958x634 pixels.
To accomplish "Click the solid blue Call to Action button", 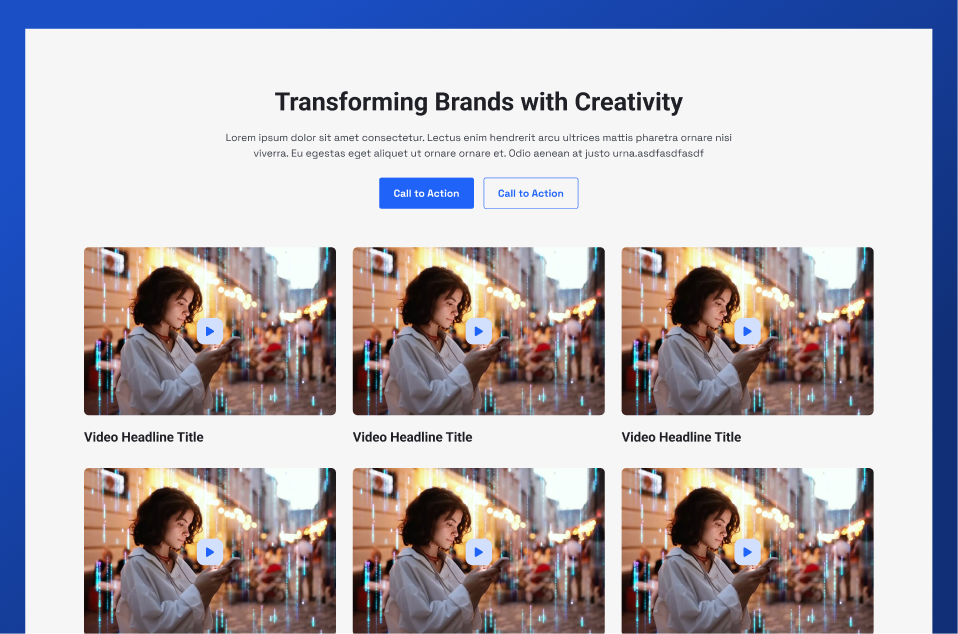I will click(x=426, y=193).
